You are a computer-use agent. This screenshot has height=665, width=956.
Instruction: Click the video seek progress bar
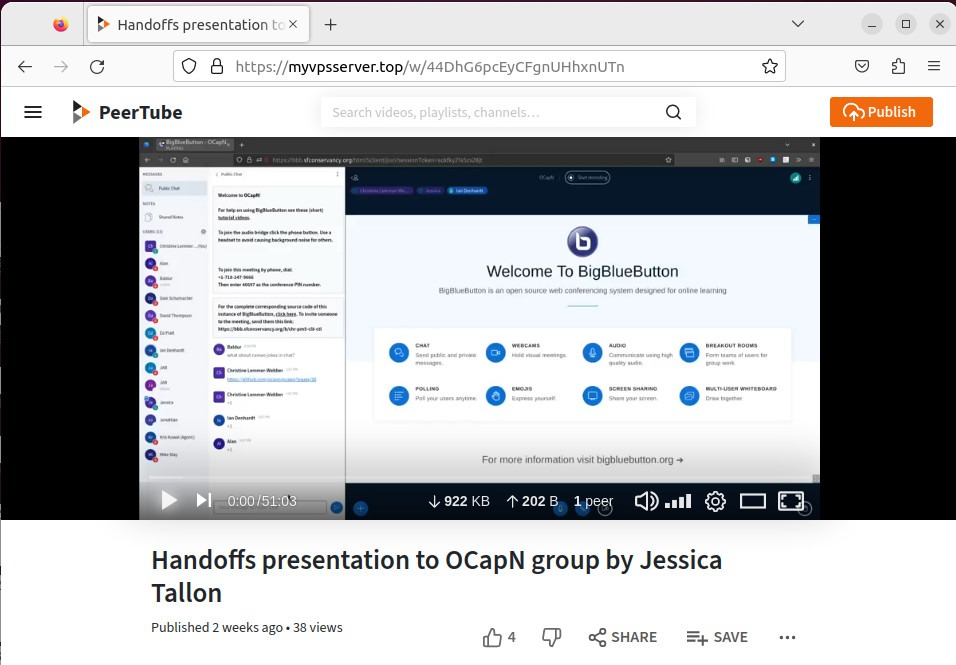480,483
